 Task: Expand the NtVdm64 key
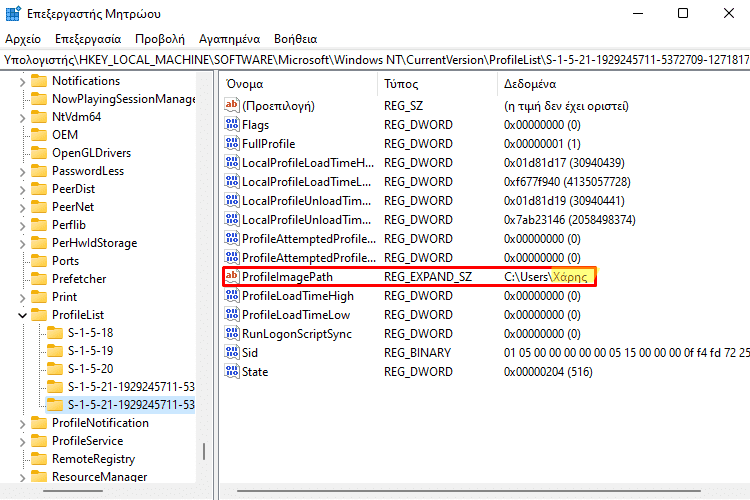coord(22,118)
